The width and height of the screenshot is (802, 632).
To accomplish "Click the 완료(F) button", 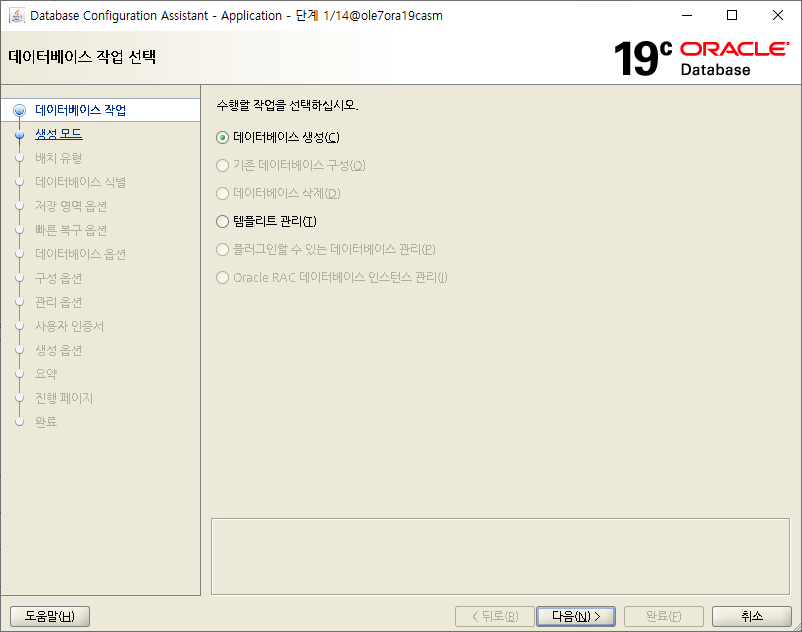I will (663, 616).
